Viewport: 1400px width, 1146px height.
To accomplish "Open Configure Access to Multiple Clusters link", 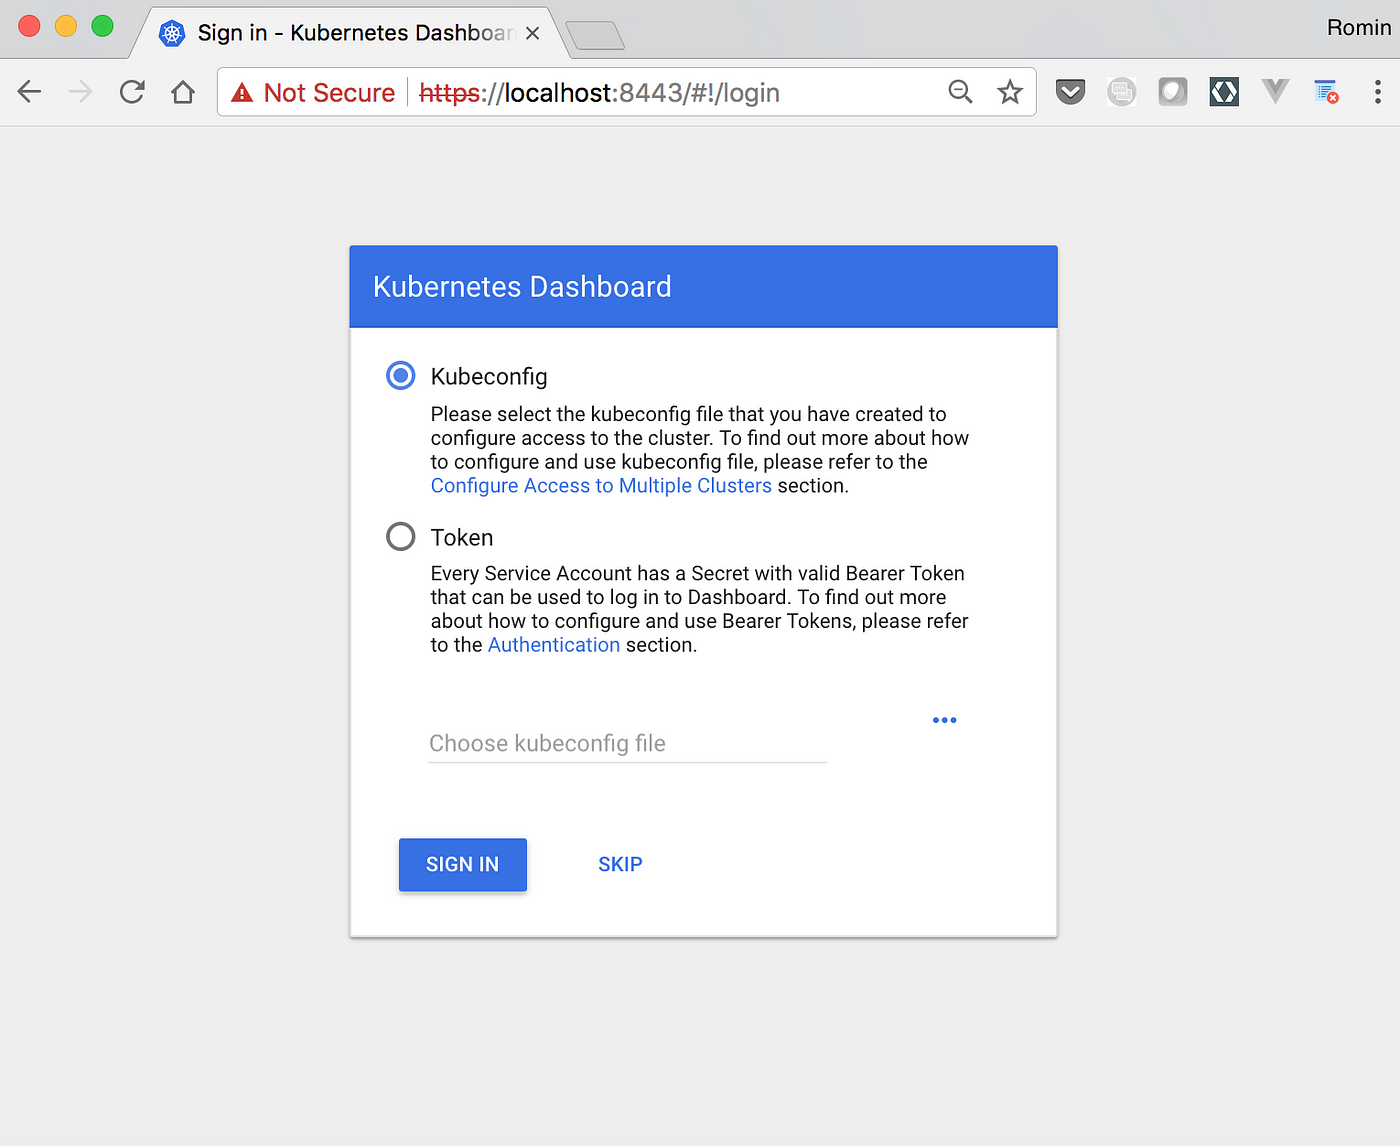I will pos(601,486).
